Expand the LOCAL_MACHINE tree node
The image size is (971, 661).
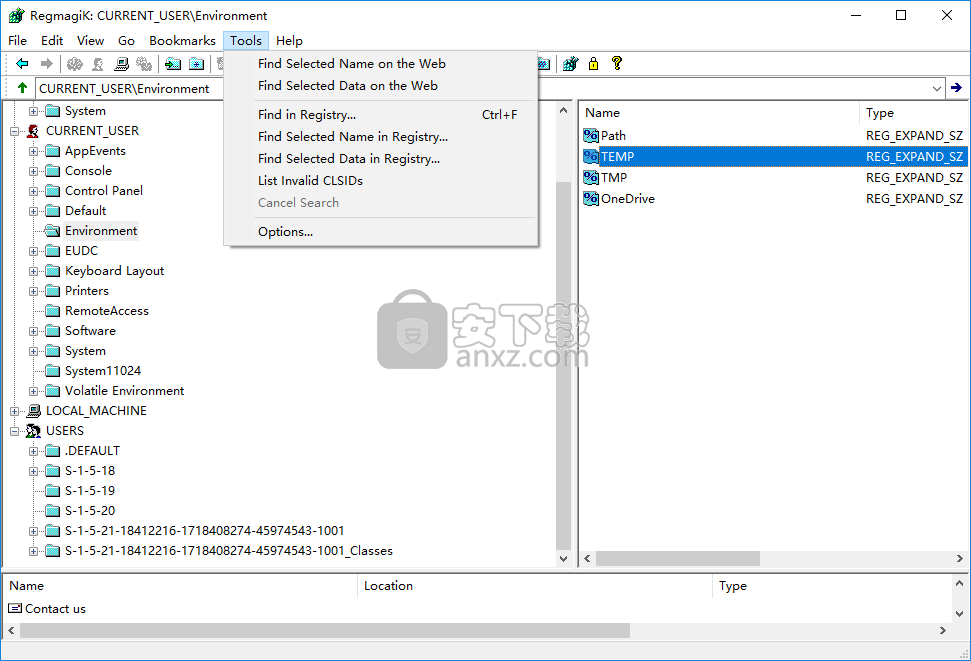click(12, 410)
